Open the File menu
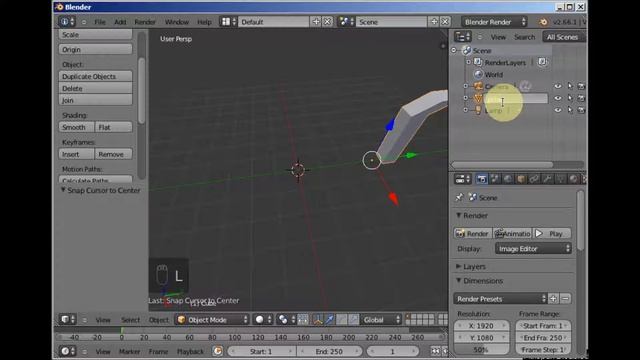This screenshot has height=360, width=640. click(100, 22)
